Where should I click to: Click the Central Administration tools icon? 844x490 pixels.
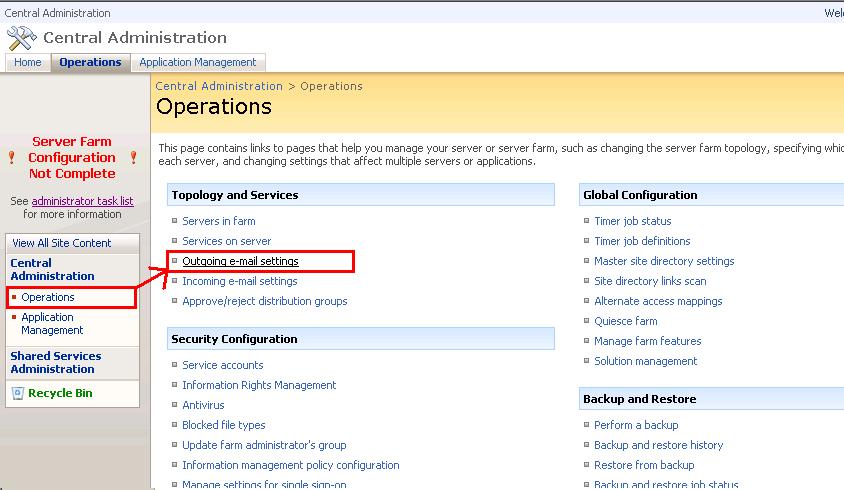[21, 38]
